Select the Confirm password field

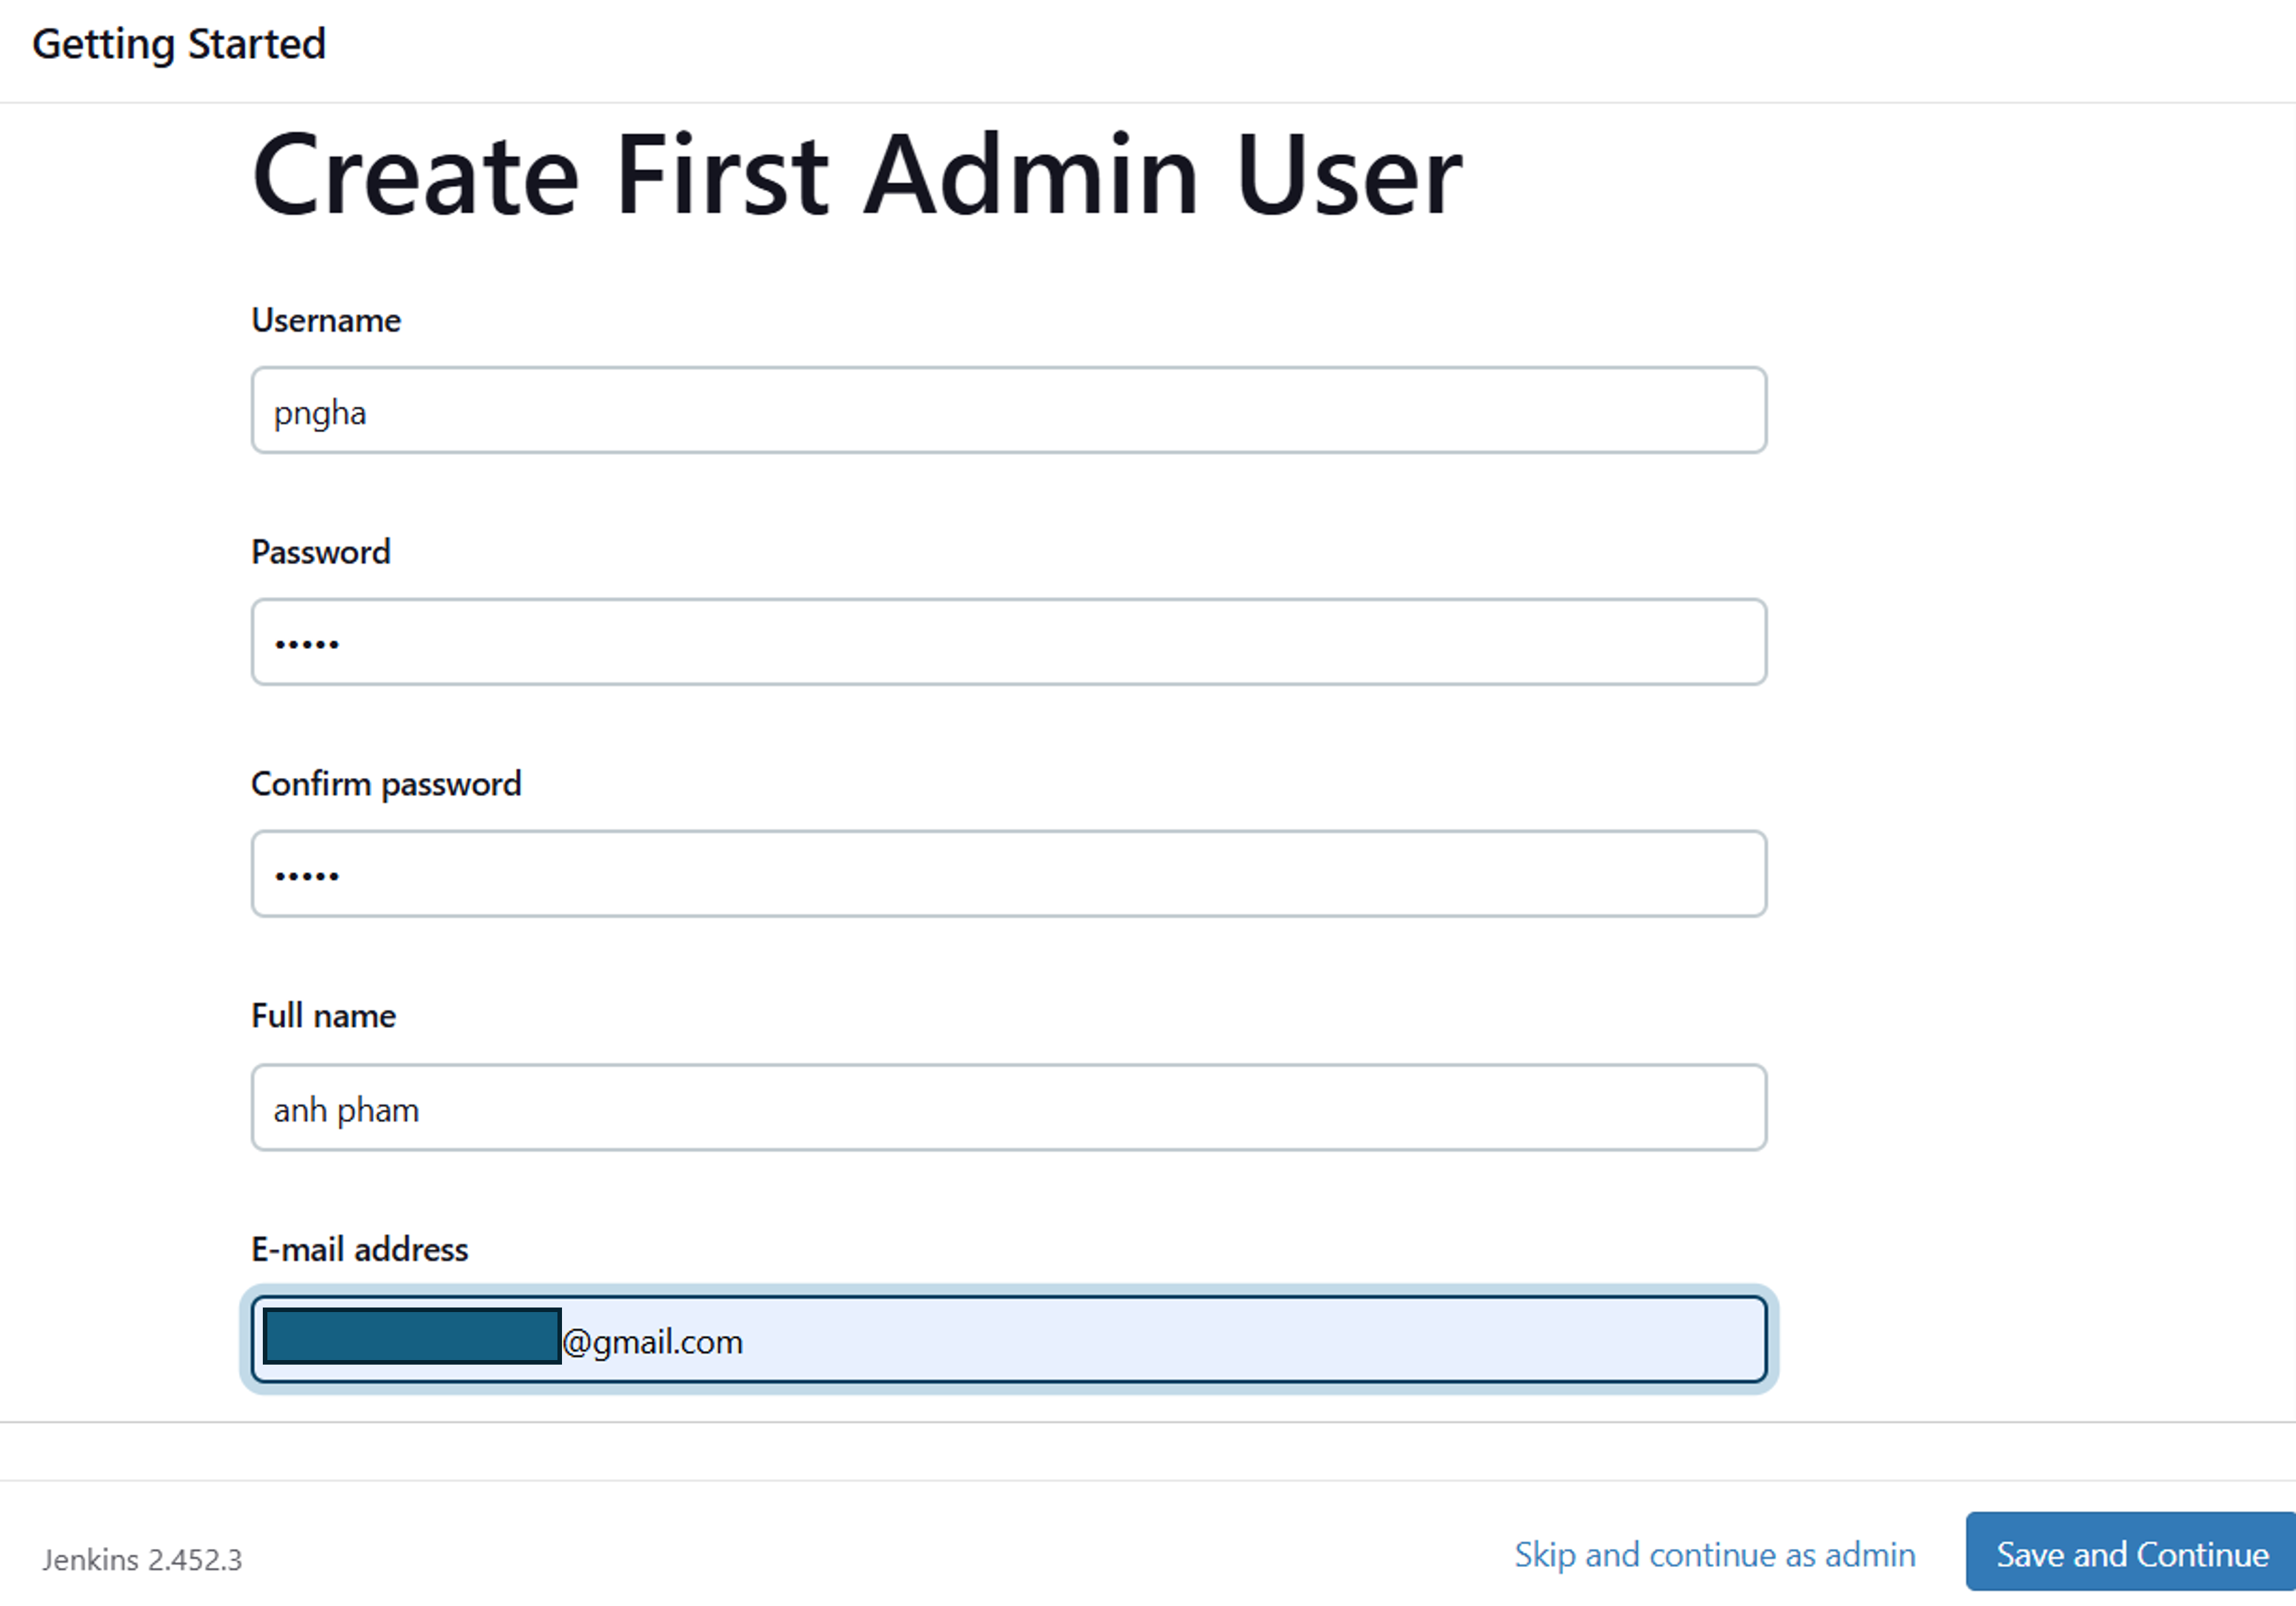pos(1008,874)
